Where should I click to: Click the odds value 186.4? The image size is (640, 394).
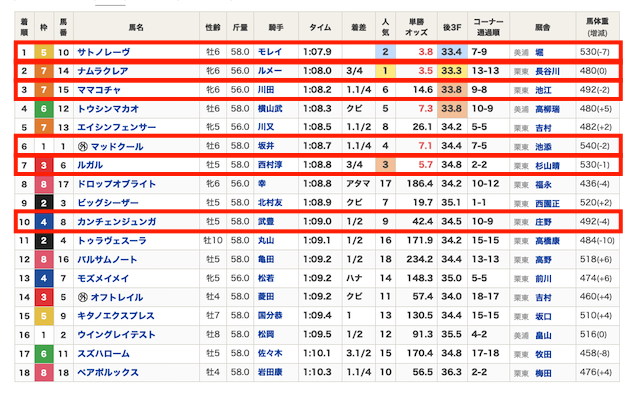click(x=420, y=184)
